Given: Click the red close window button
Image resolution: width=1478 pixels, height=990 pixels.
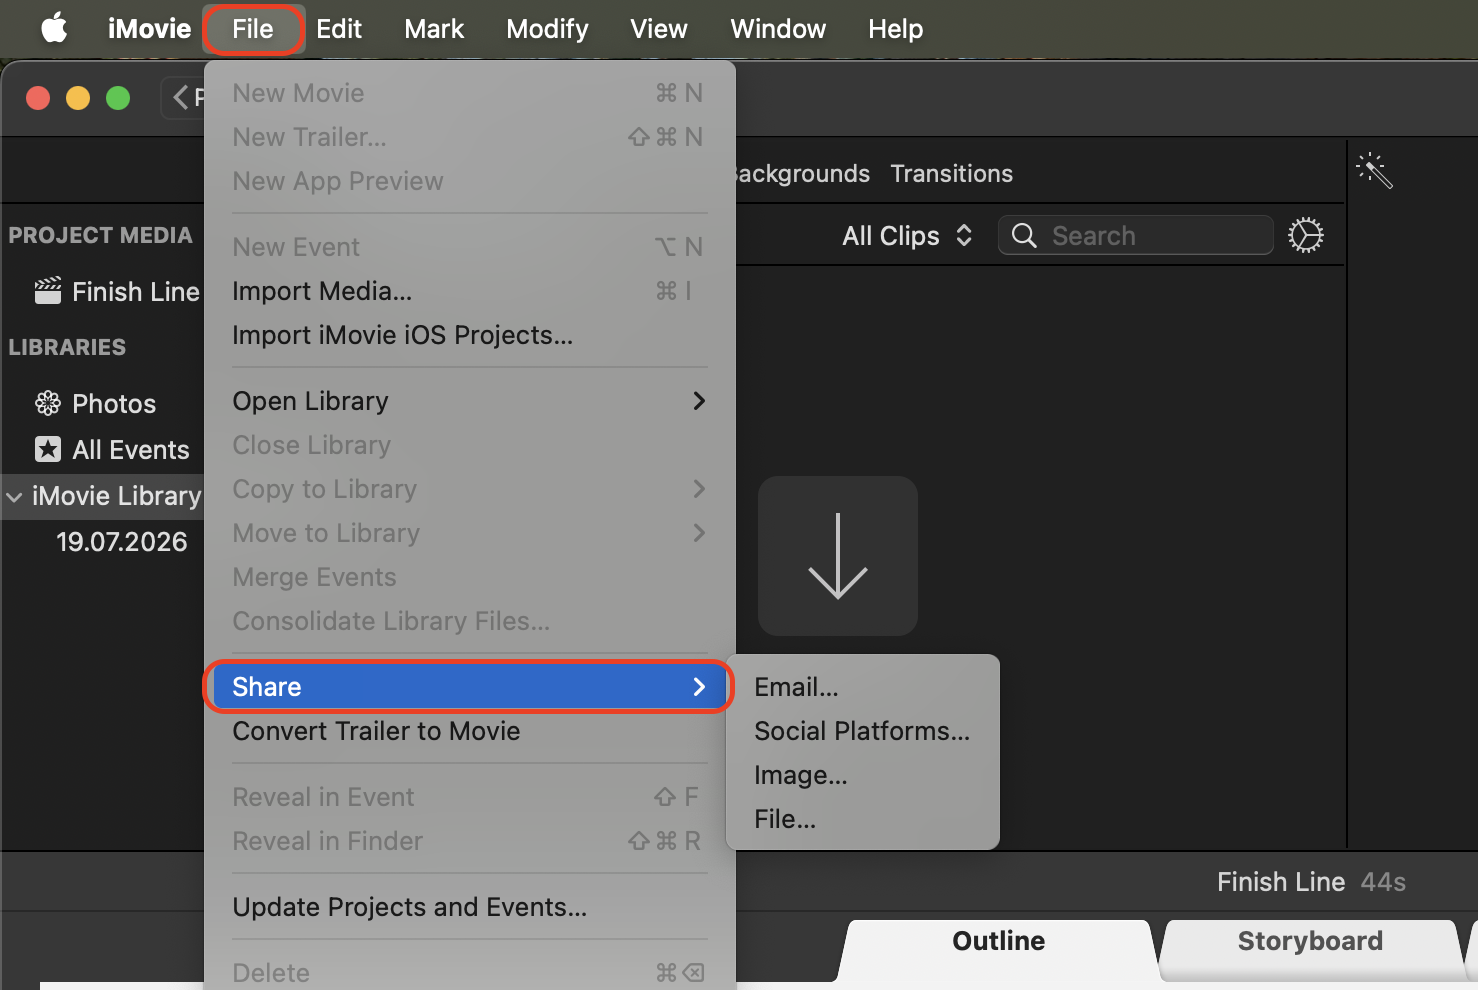Looking at the screenshot, I should click(x=38, y=98).
